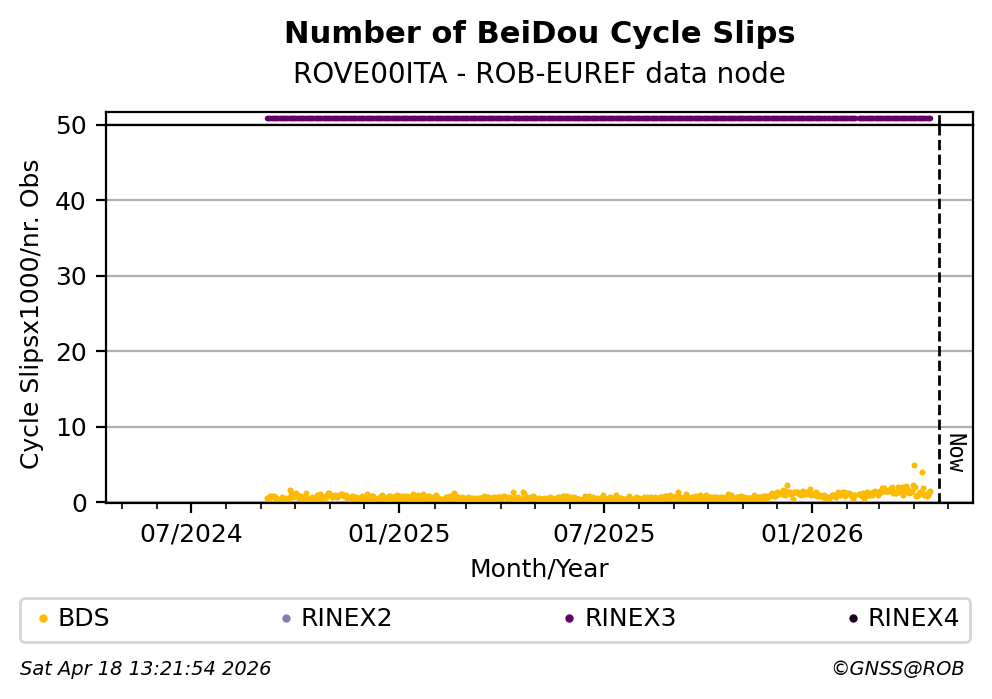Viewport: 992px width, 699px height.
Task: Click the y-axis tick label 50
Action: coord(83,126)
